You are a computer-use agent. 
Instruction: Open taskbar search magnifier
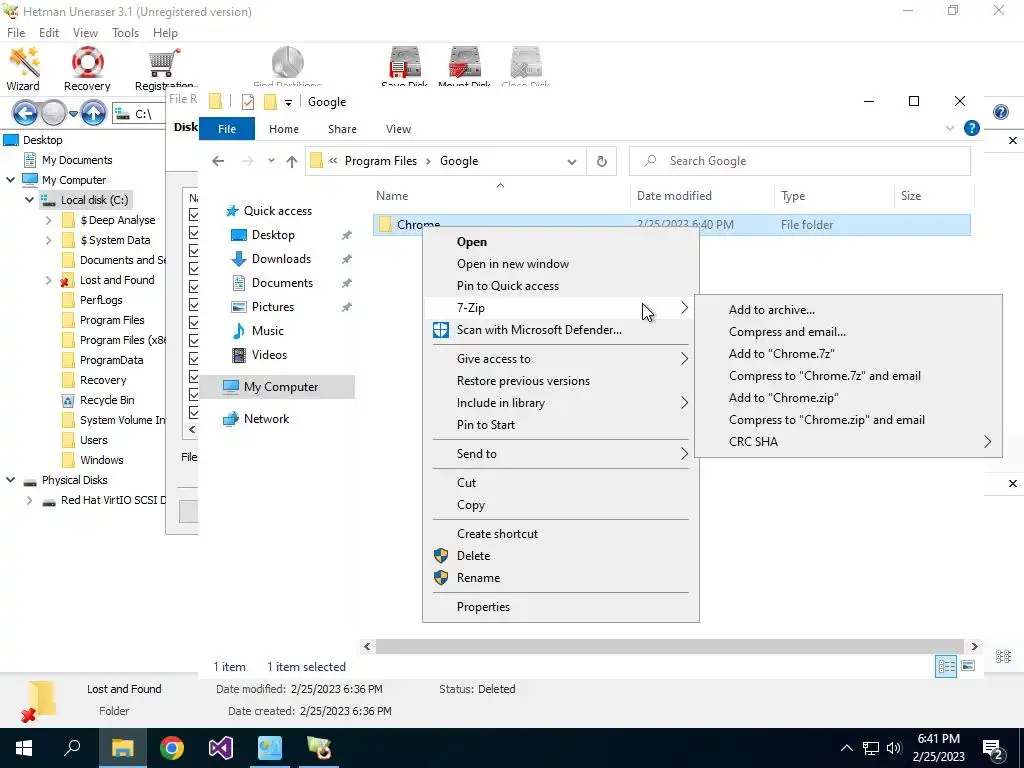tap(72, 748)
